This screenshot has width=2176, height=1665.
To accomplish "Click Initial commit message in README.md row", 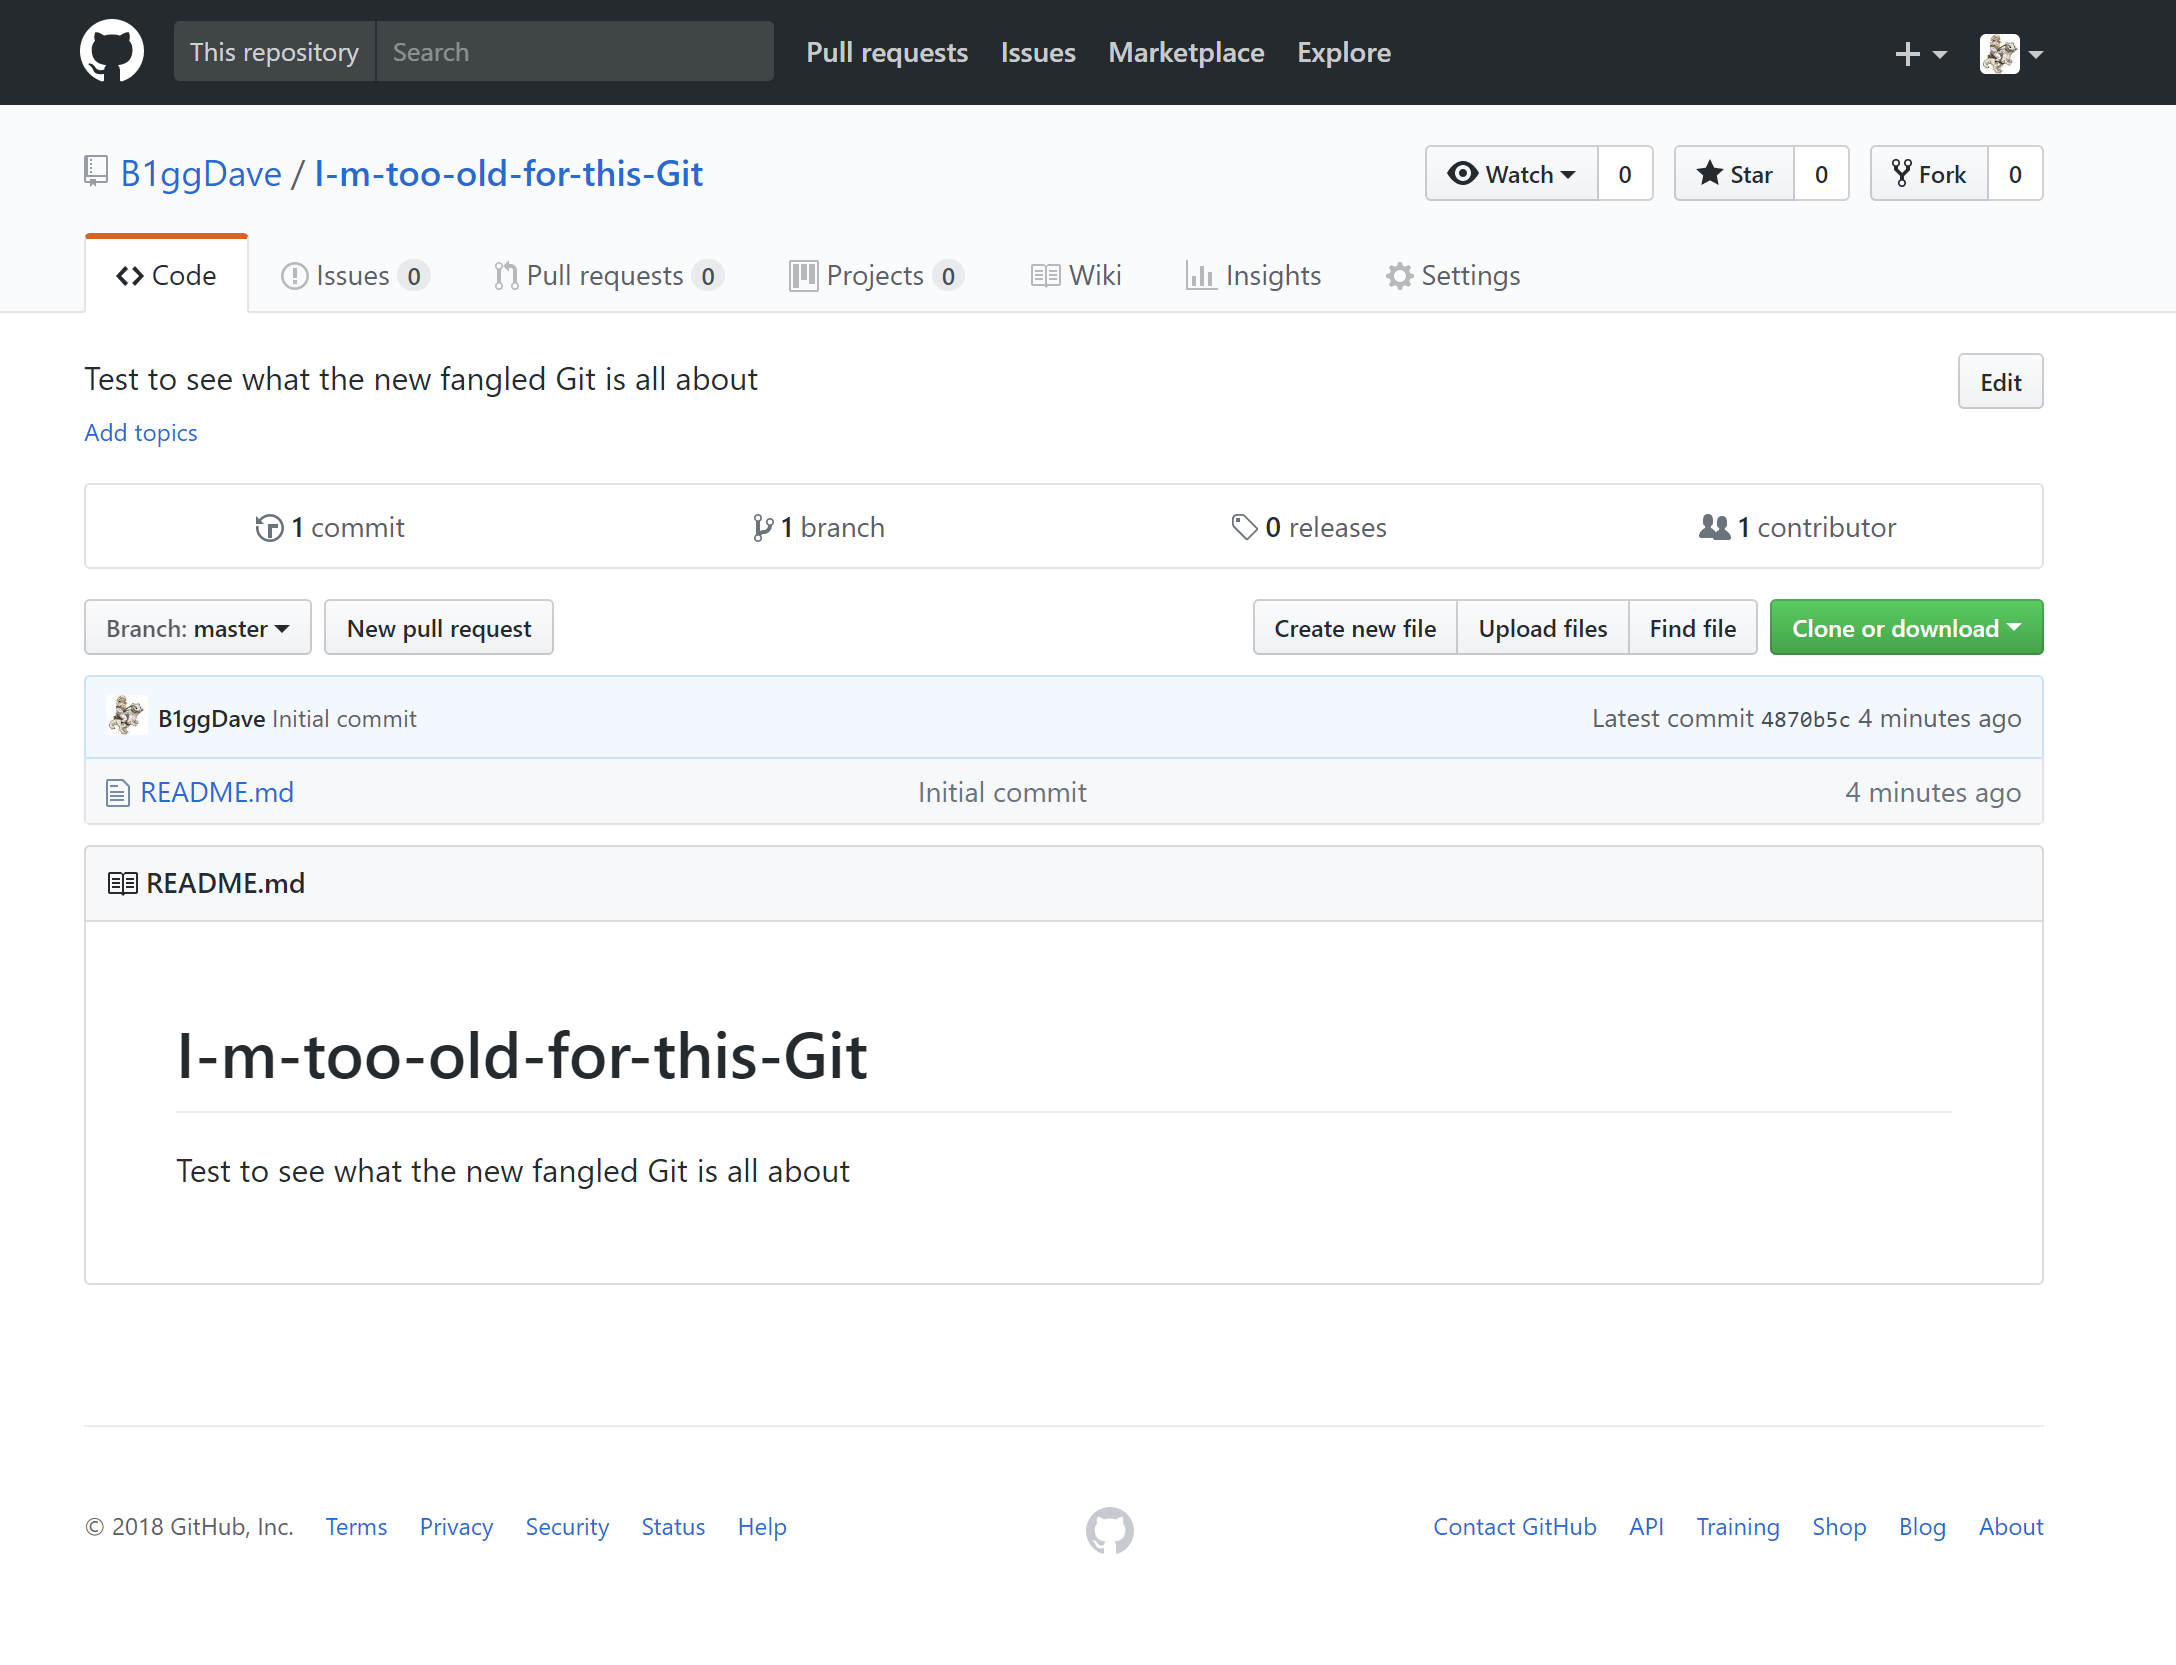I will pyautogui.click(x=1002, y=792).
